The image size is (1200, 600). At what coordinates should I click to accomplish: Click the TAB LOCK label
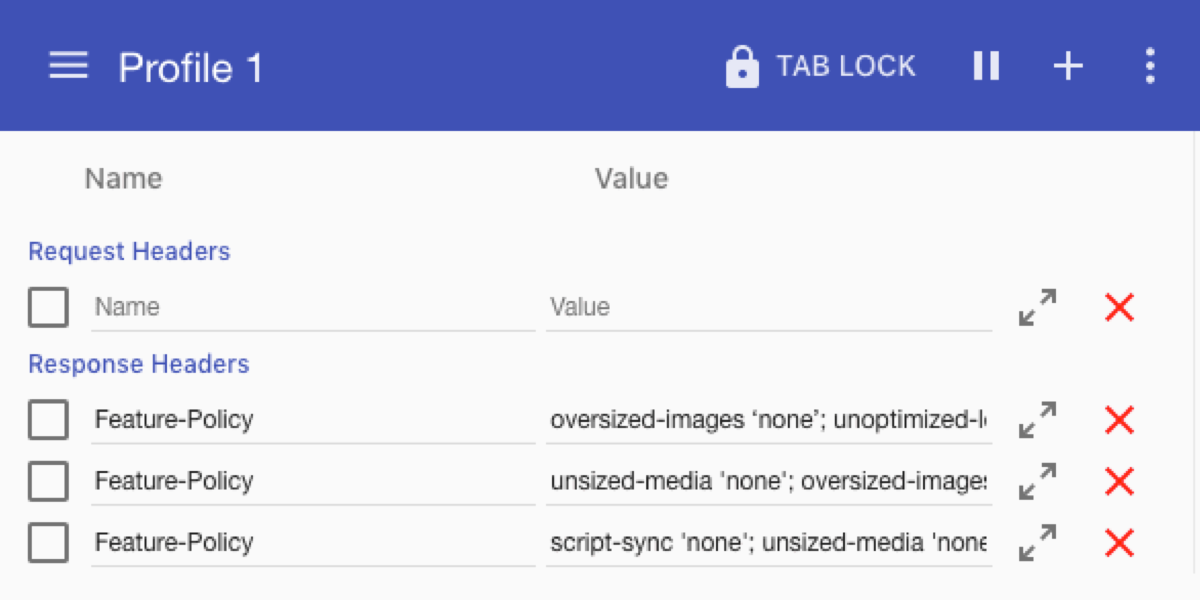point(846,67)
